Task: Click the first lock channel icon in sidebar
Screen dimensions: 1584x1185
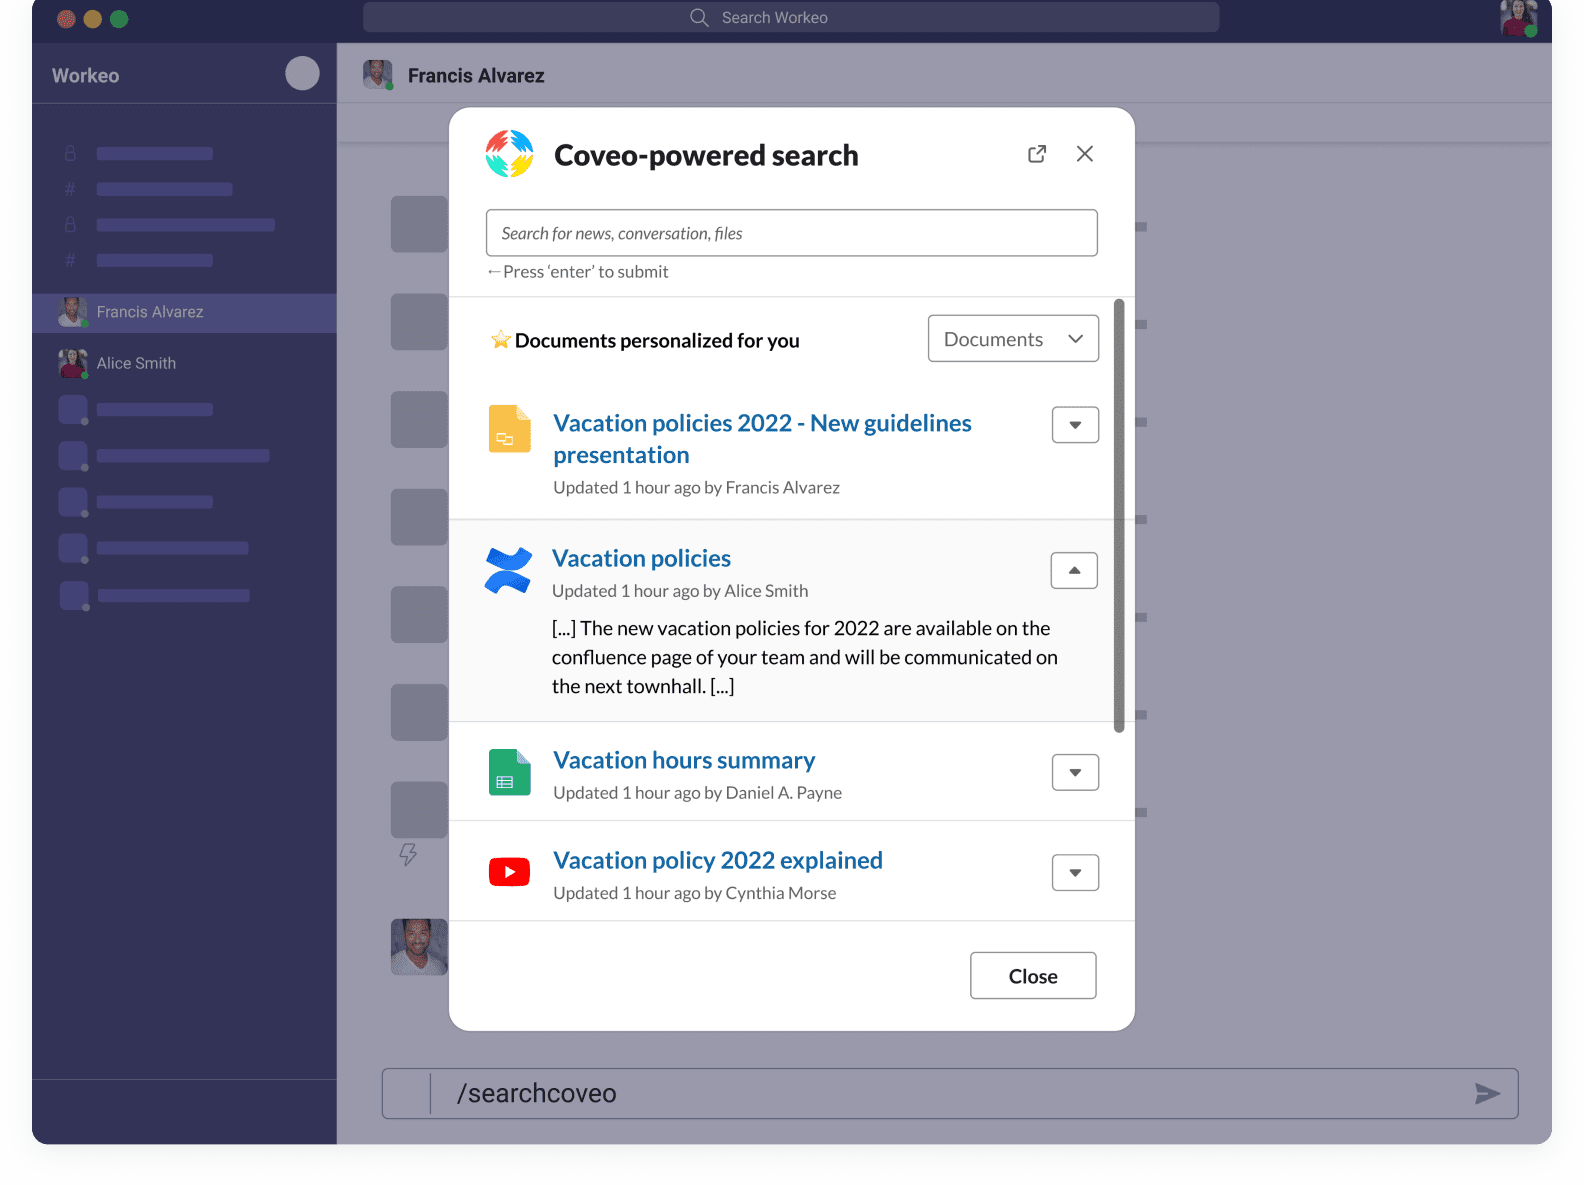Action: tap(70, 154)
